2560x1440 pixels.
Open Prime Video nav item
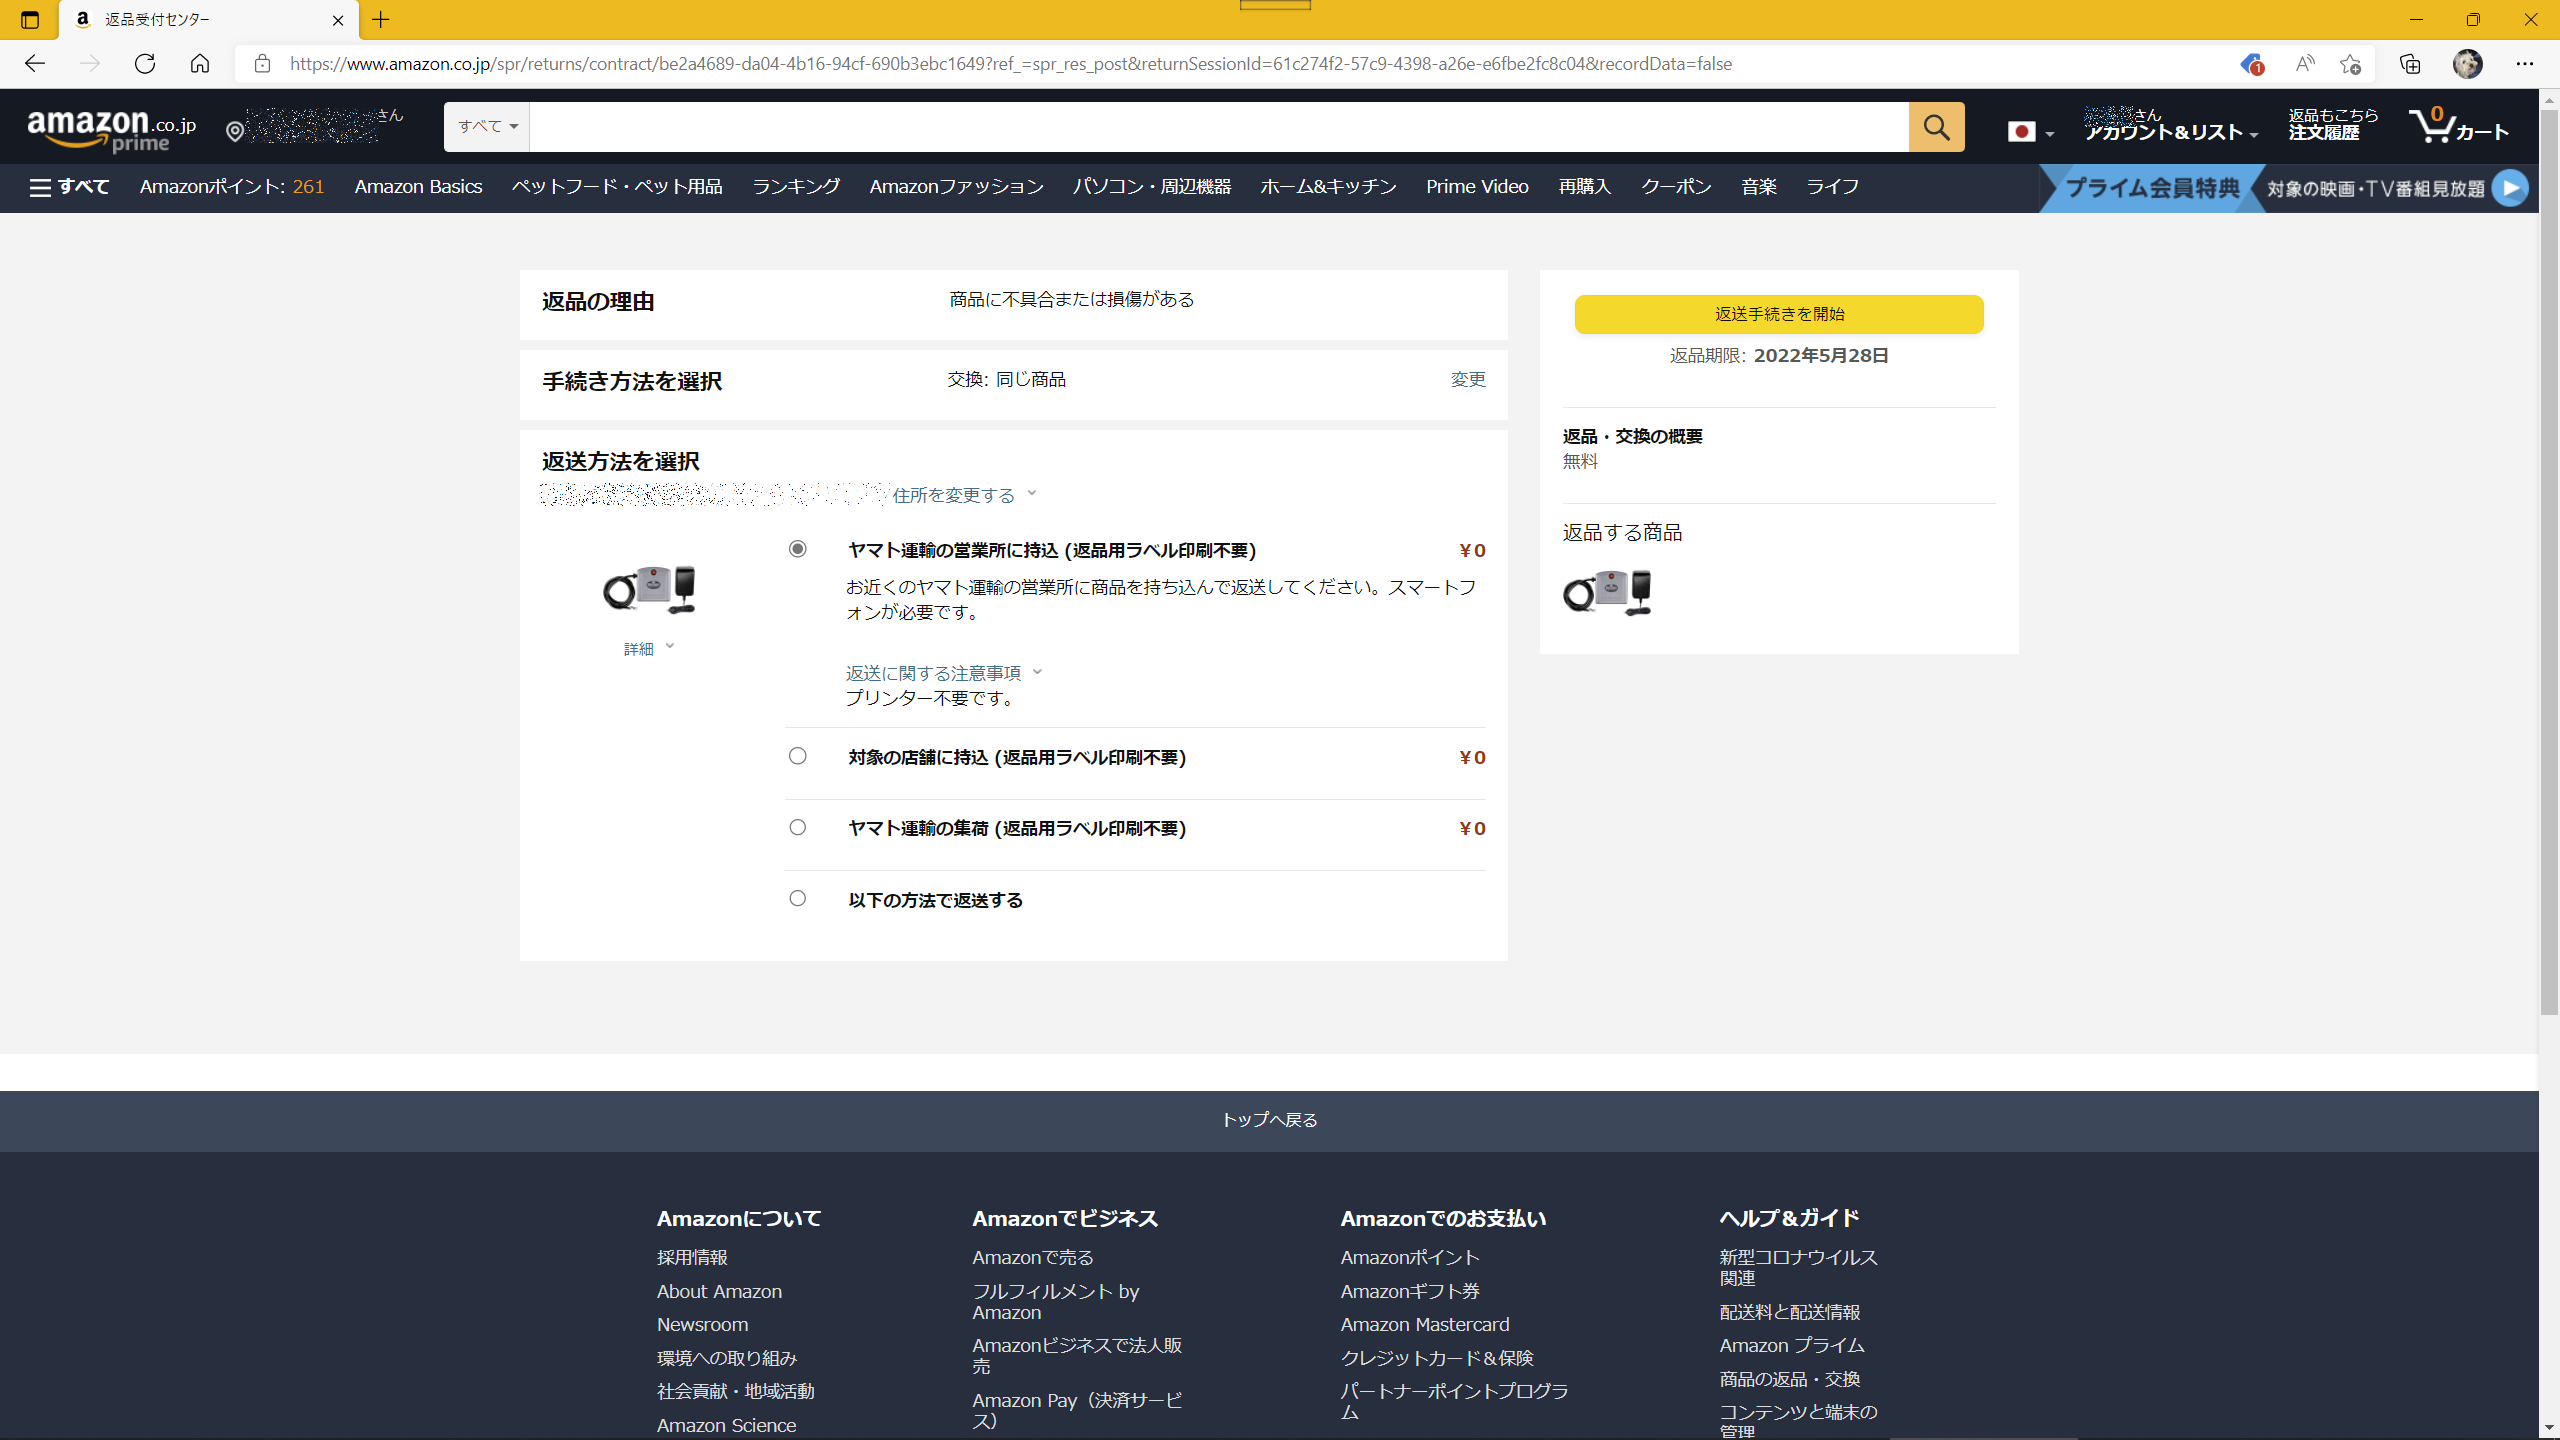click(x=1477, y=187)
